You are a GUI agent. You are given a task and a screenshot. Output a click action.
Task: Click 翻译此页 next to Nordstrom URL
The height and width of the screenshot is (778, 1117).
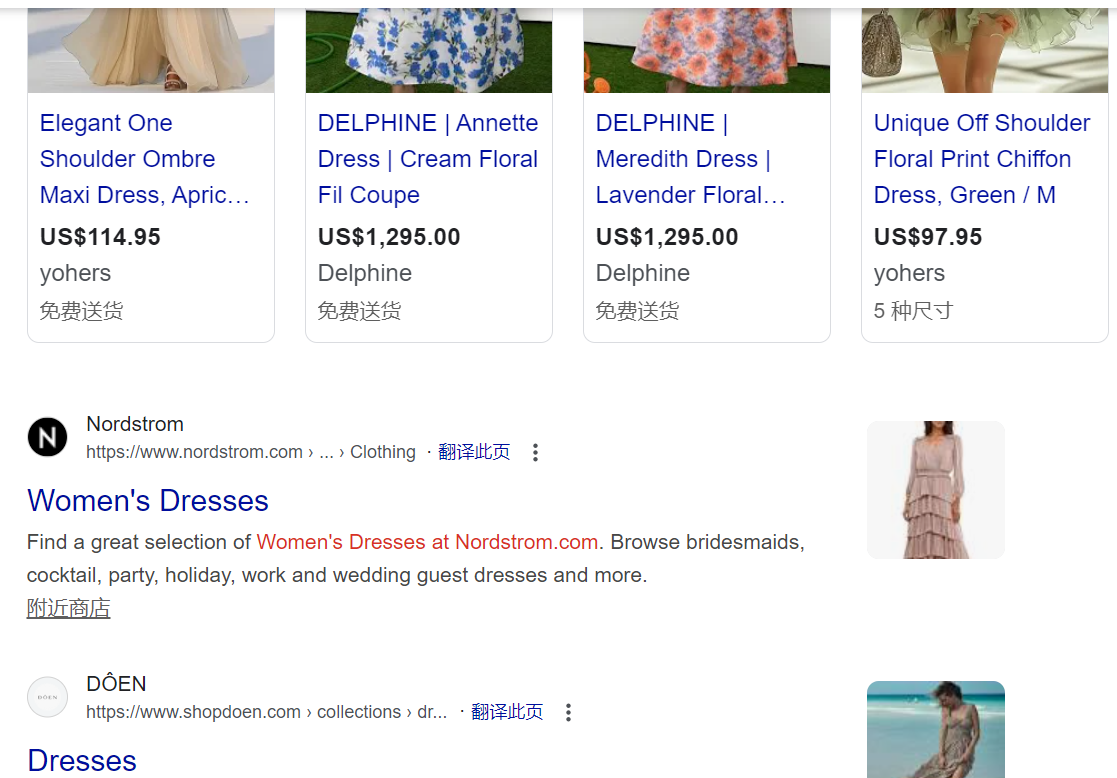(x=474, y=452)
